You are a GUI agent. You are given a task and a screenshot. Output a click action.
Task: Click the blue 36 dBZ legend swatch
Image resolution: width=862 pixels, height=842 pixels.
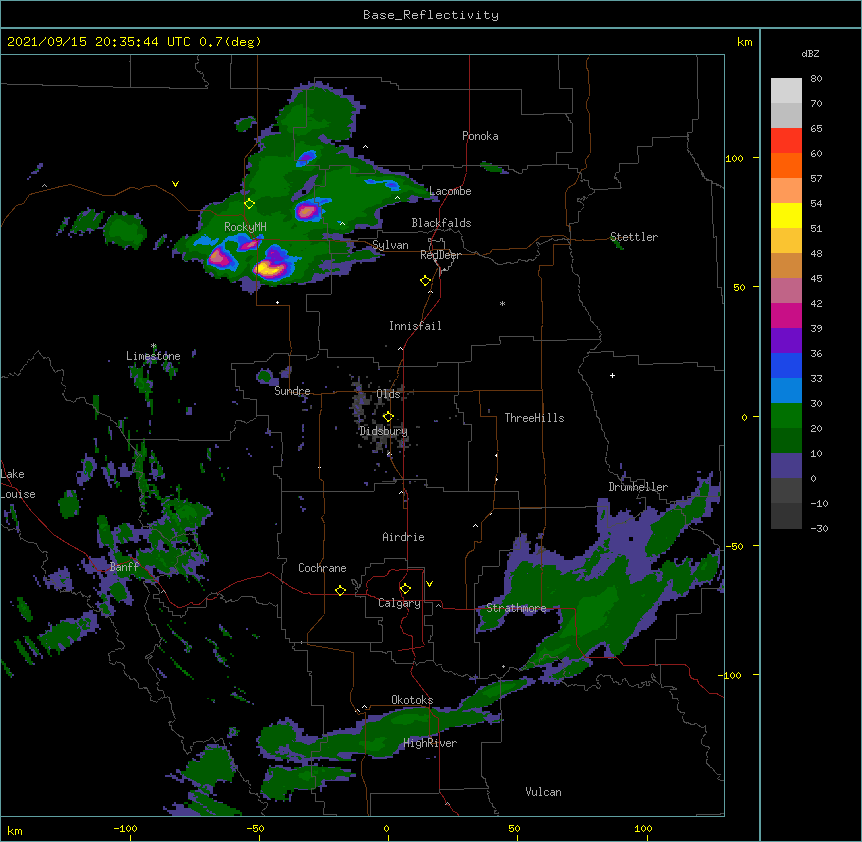(786, 365)
